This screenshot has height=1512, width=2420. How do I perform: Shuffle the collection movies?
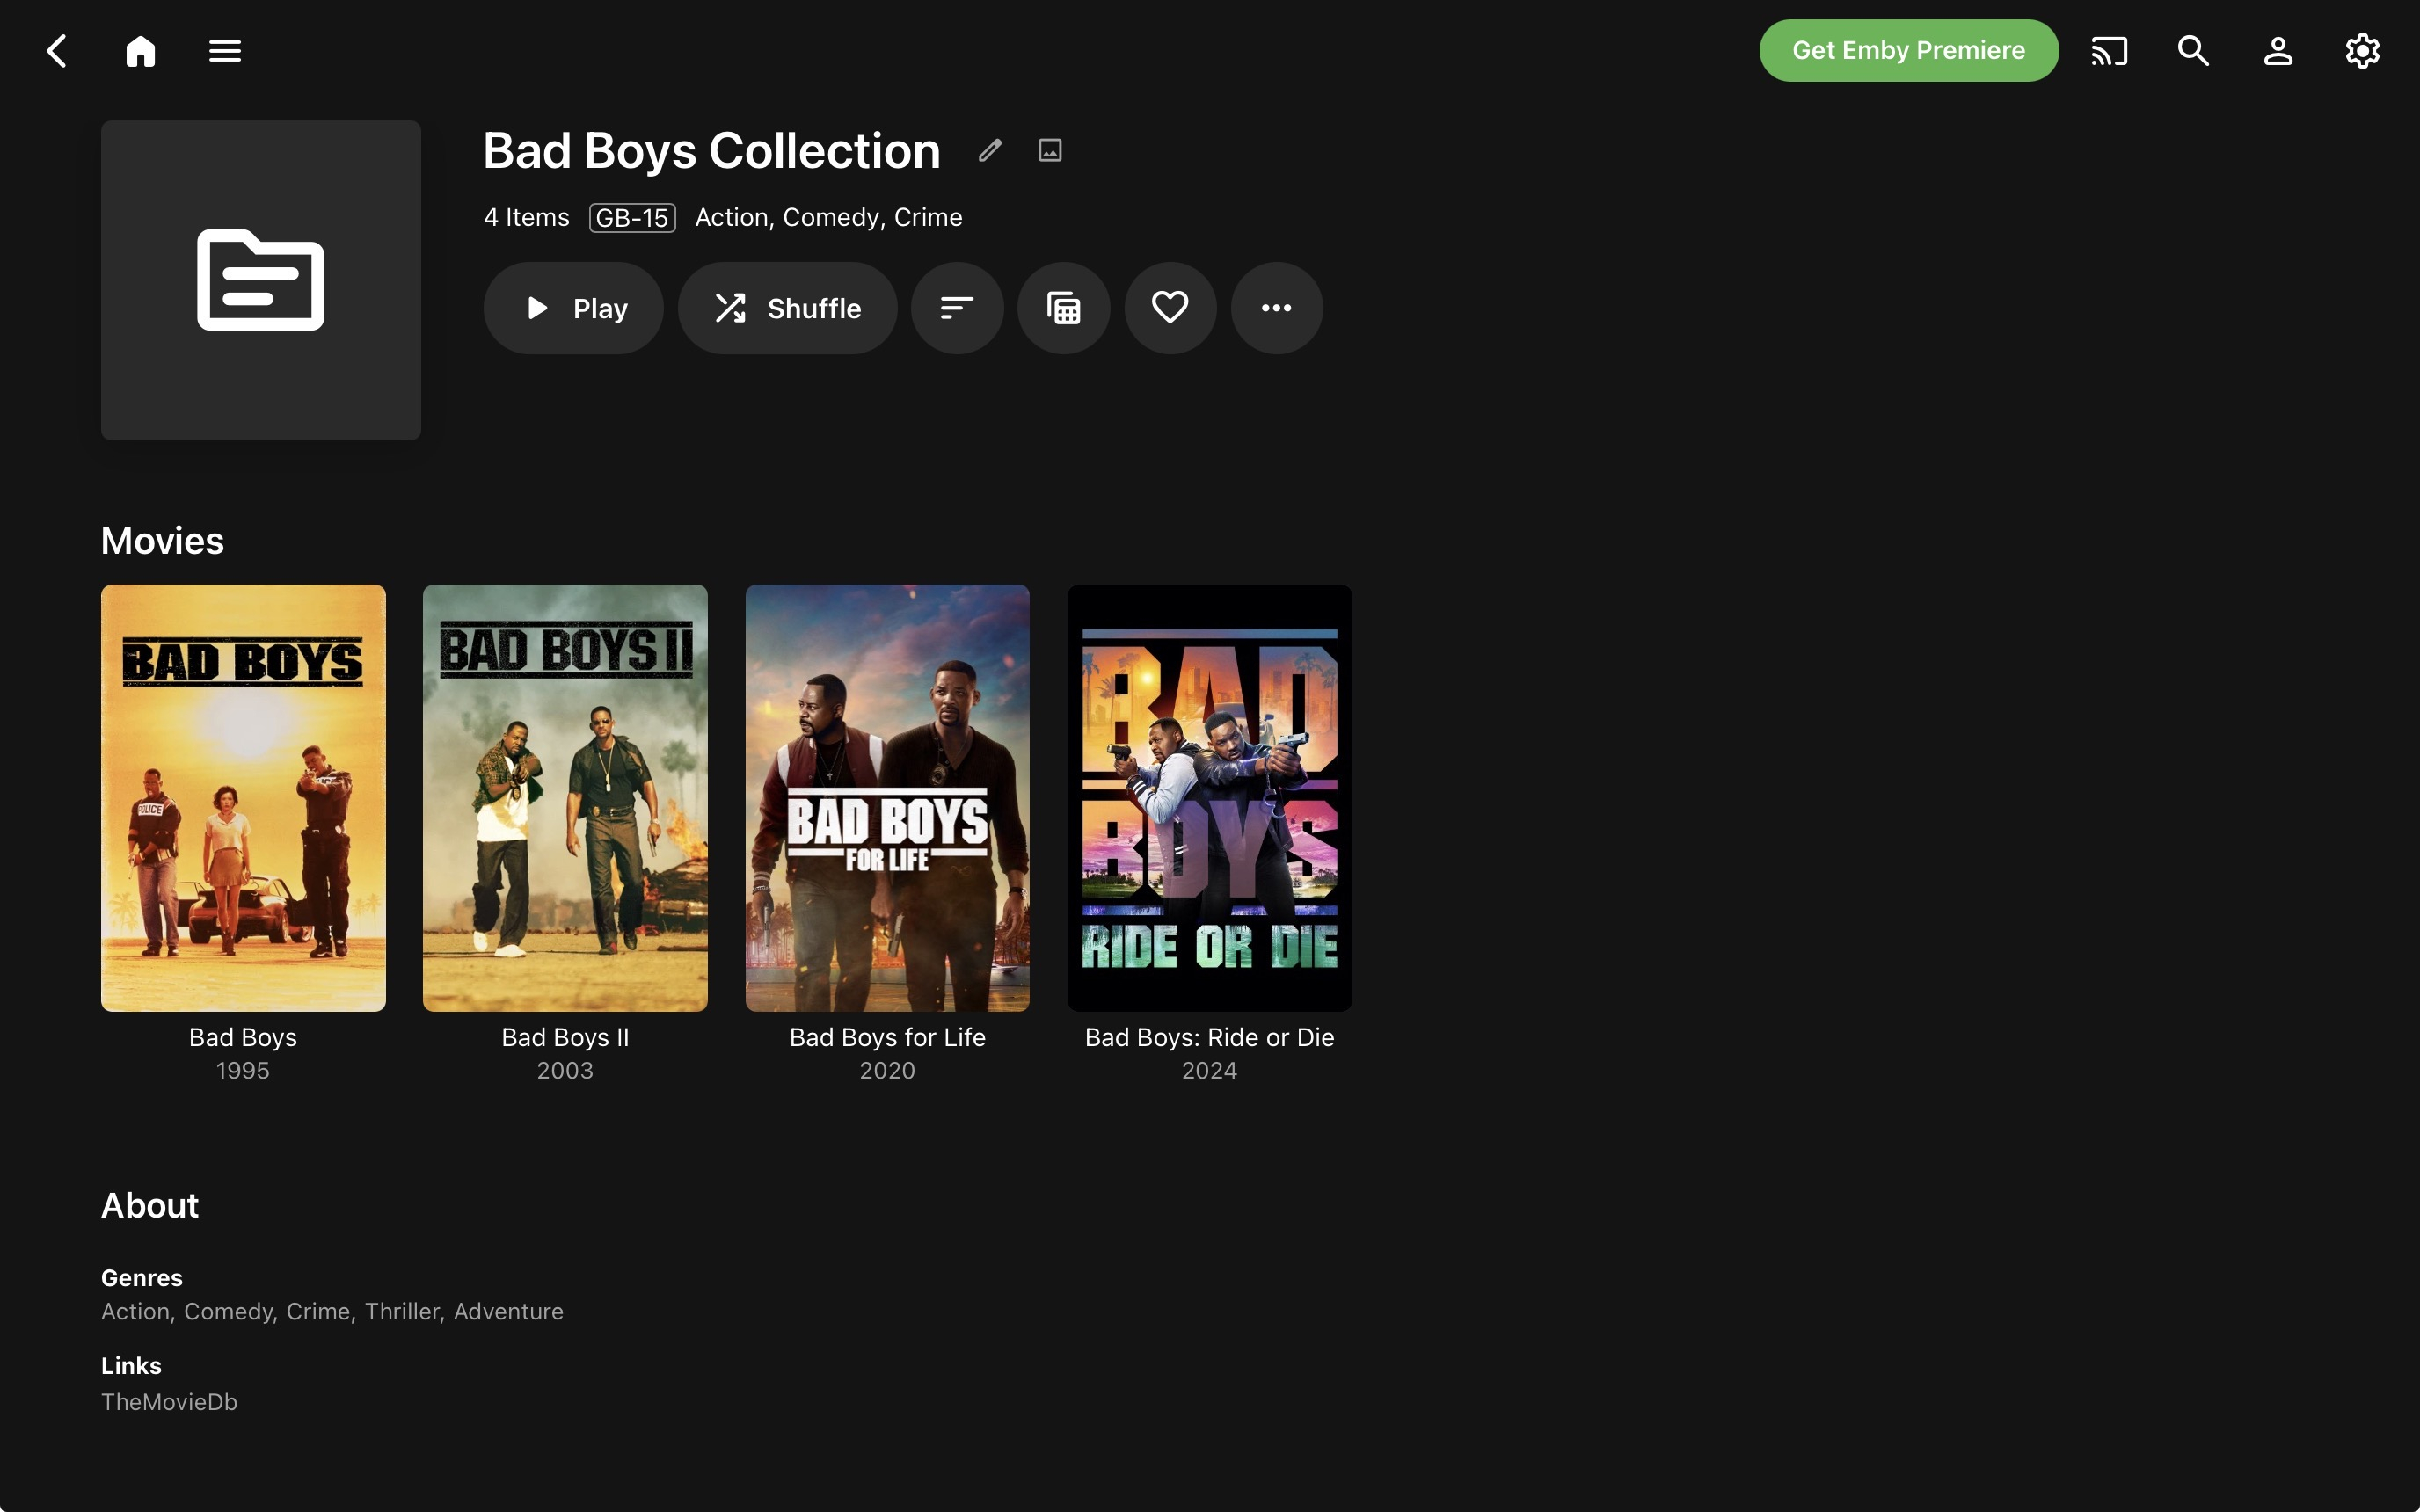(788, 308)
